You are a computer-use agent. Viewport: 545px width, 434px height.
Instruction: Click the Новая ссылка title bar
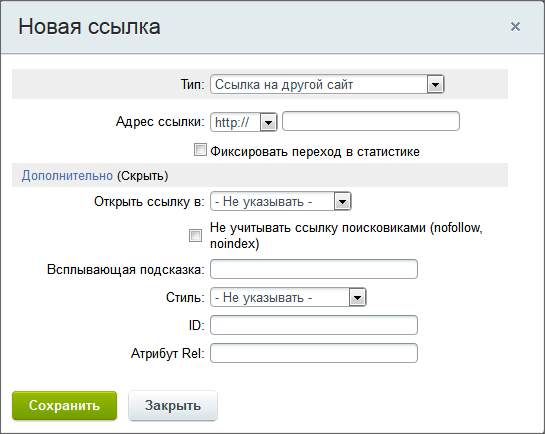click(x=272, y=27)
